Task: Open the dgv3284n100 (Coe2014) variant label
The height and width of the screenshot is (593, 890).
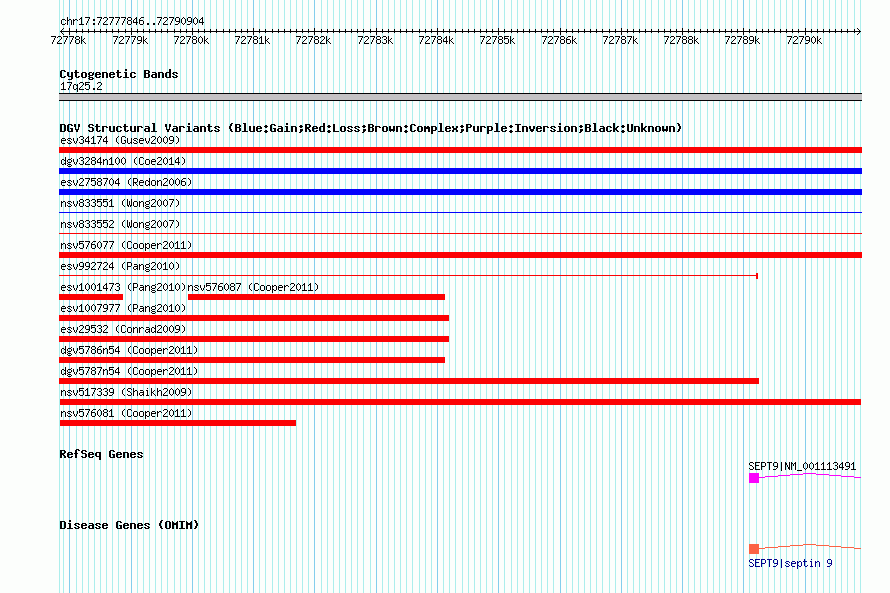Action: point(123,161)
